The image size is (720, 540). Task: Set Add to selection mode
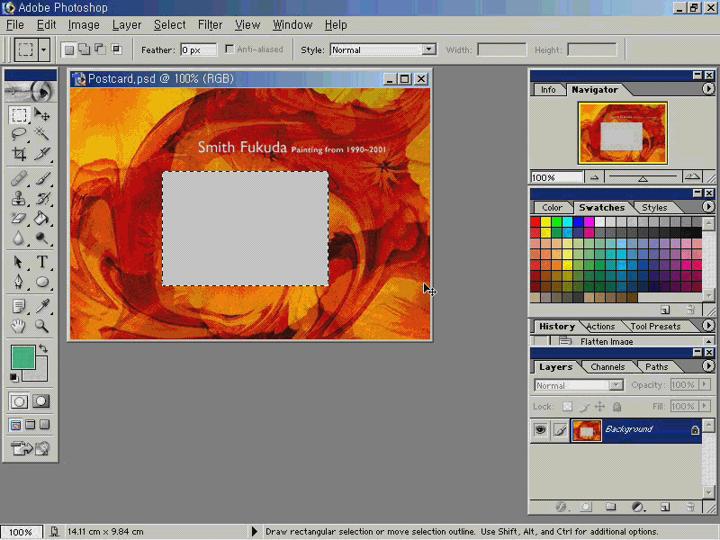[84, 49]
